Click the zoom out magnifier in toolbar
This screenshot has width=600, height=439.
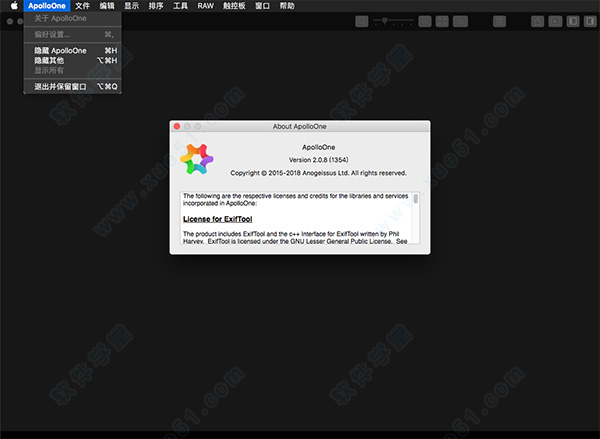coord(362,21)
